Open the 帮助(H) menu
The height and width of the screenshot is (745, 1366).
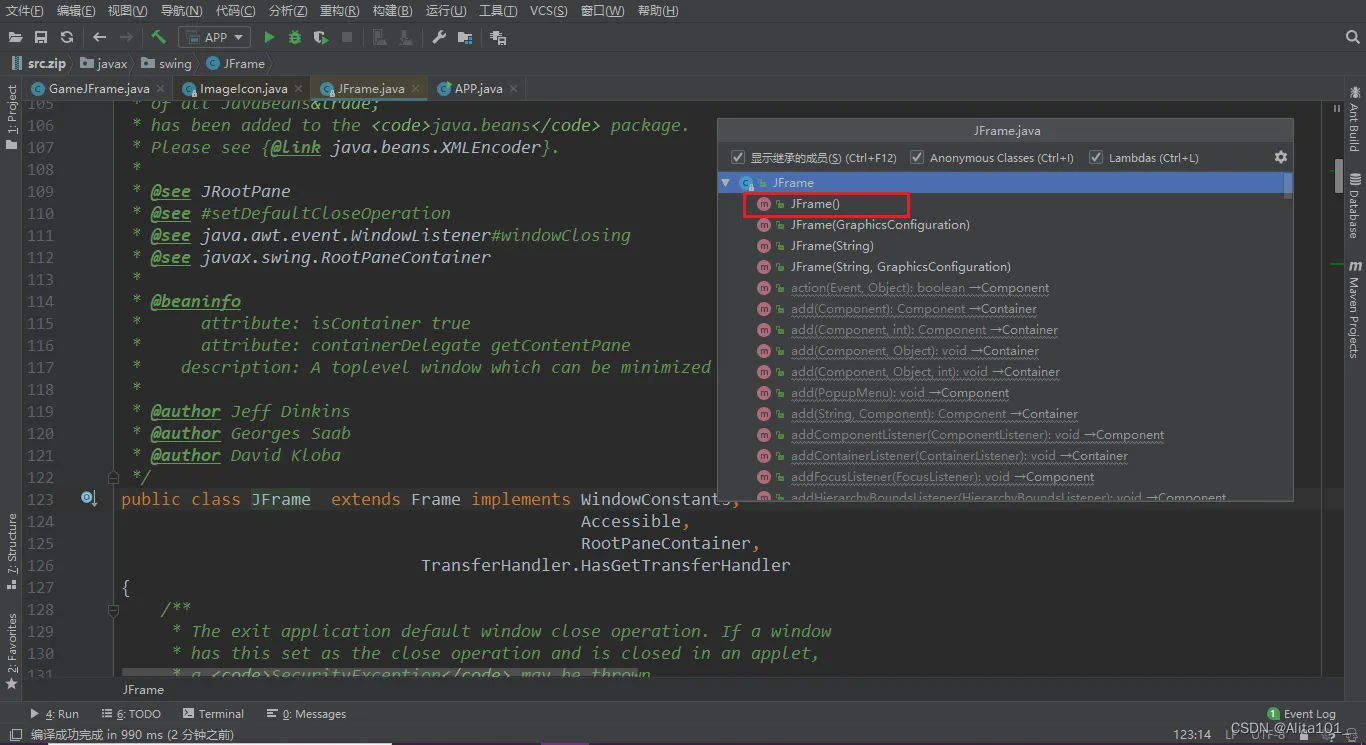tap(657, 11)
